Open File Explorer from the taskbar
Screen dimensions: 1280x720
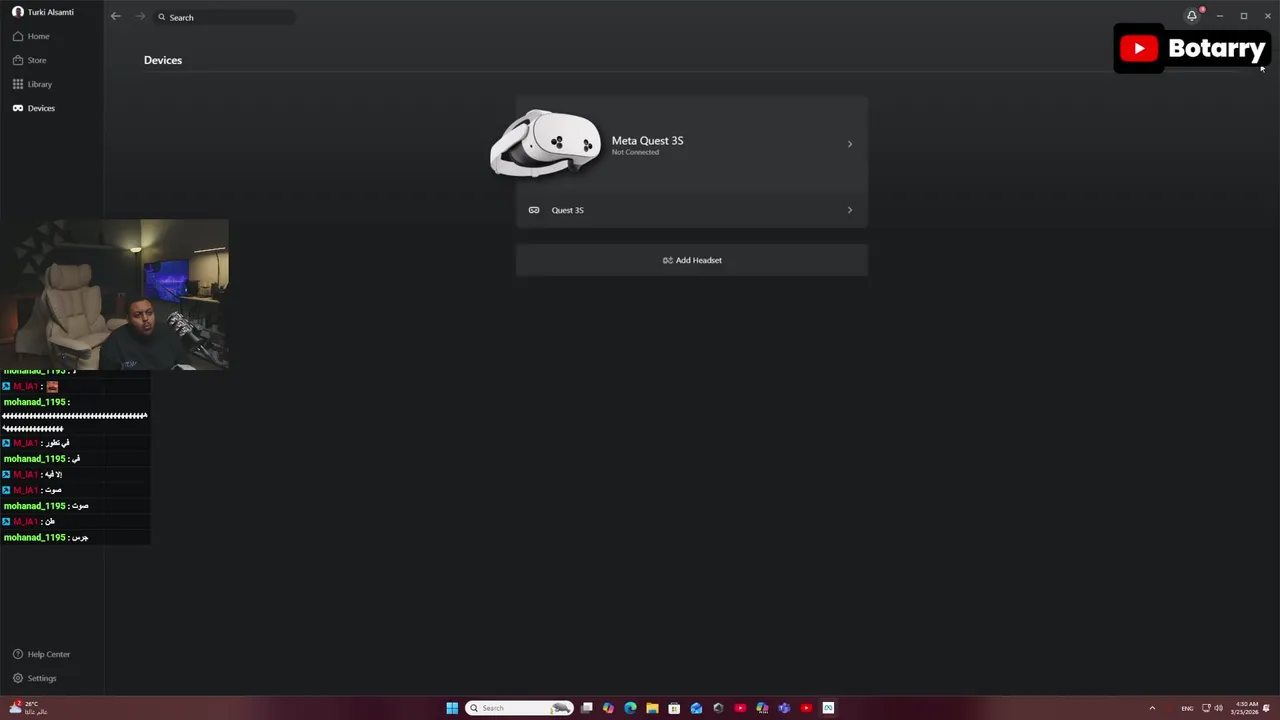coord(652,708)
